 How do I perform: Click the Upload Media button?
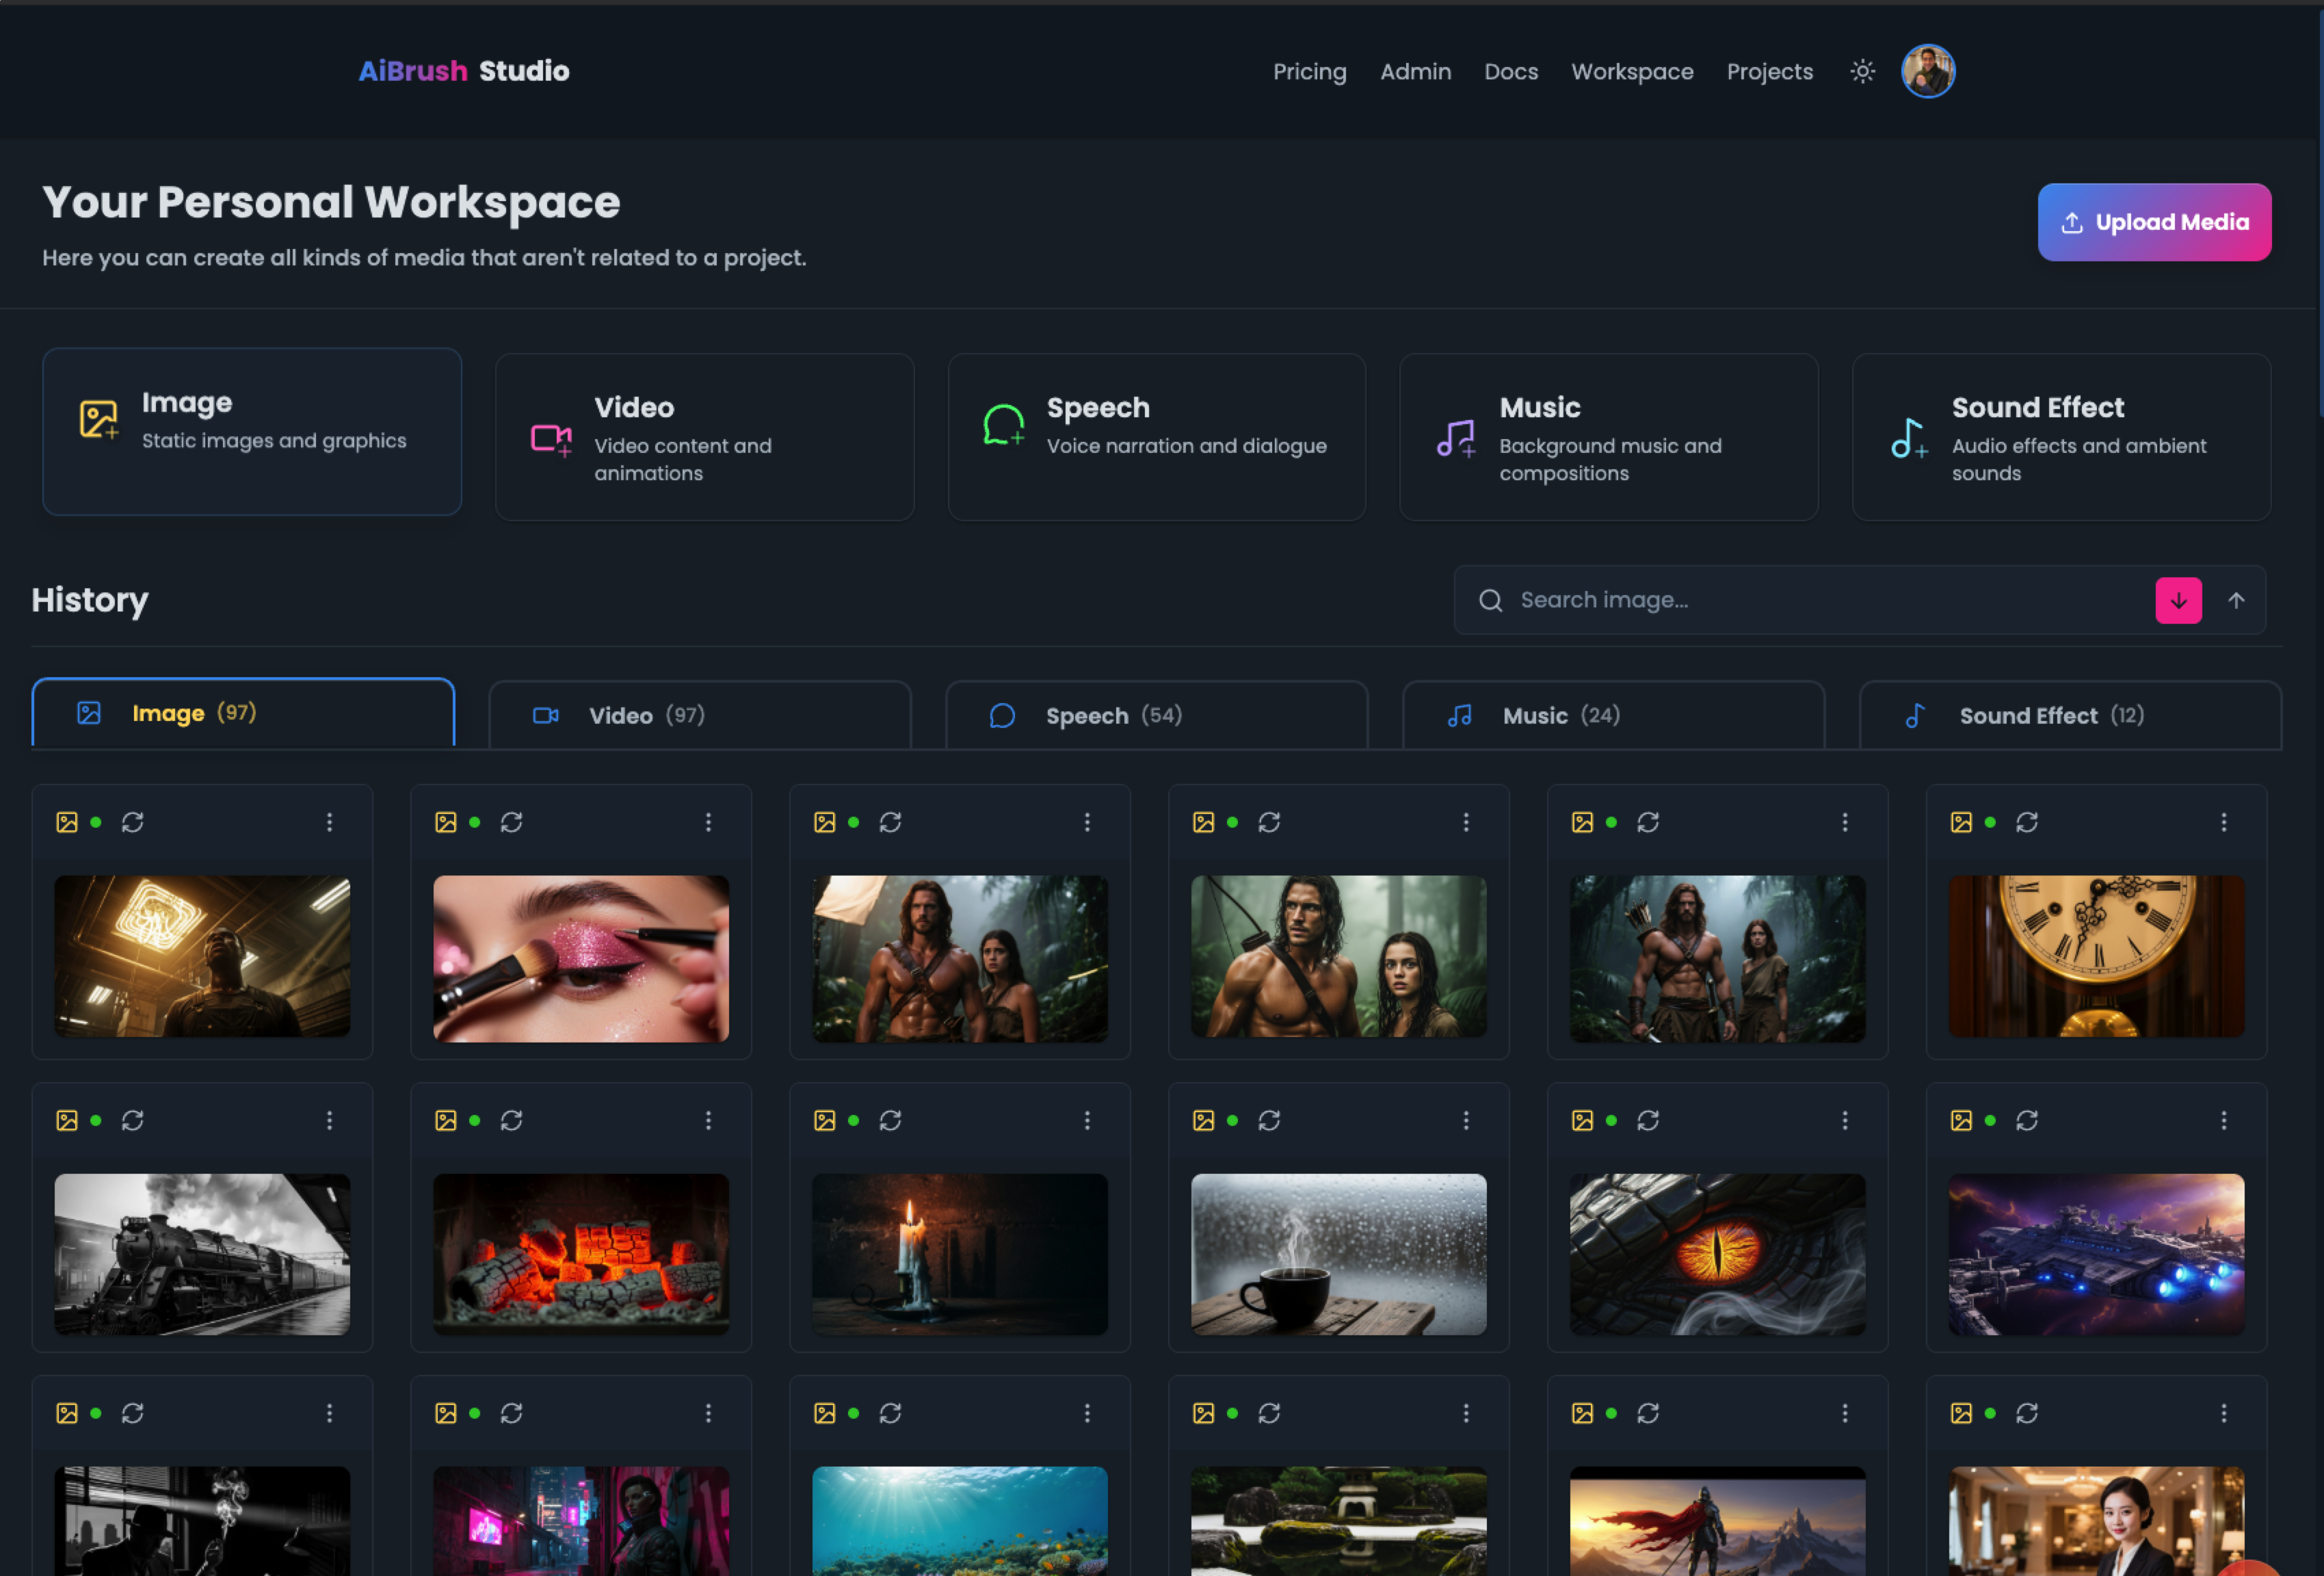point(2154,222)
